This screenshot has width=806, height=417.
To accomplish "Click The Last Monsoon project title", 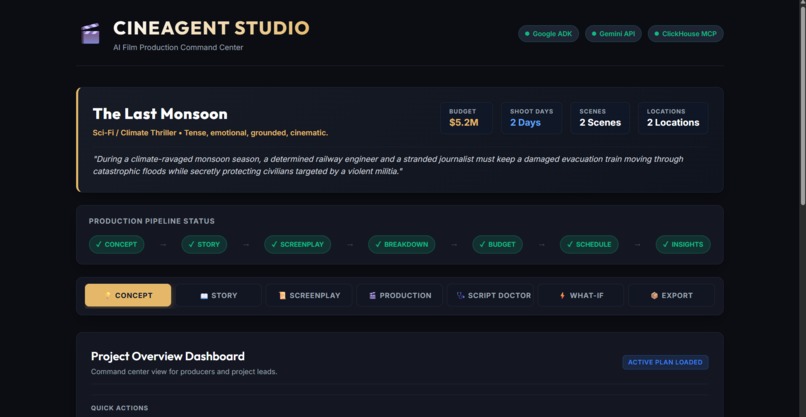I will (x=160, y=114).
